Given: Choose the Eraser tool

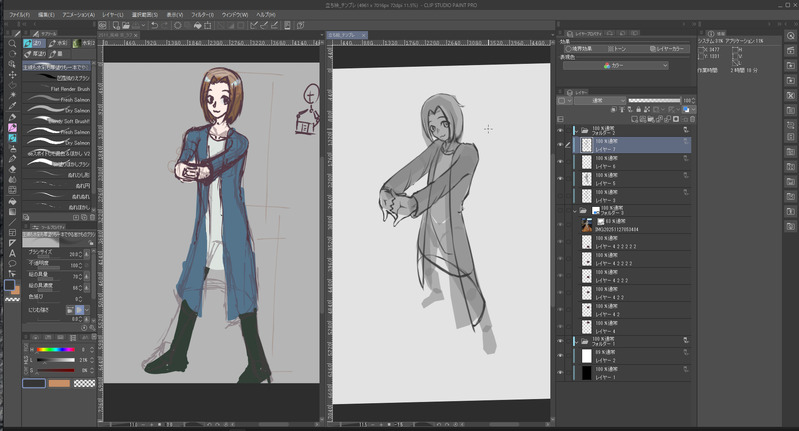Looking at the screenshot, I should pos(12,169).
